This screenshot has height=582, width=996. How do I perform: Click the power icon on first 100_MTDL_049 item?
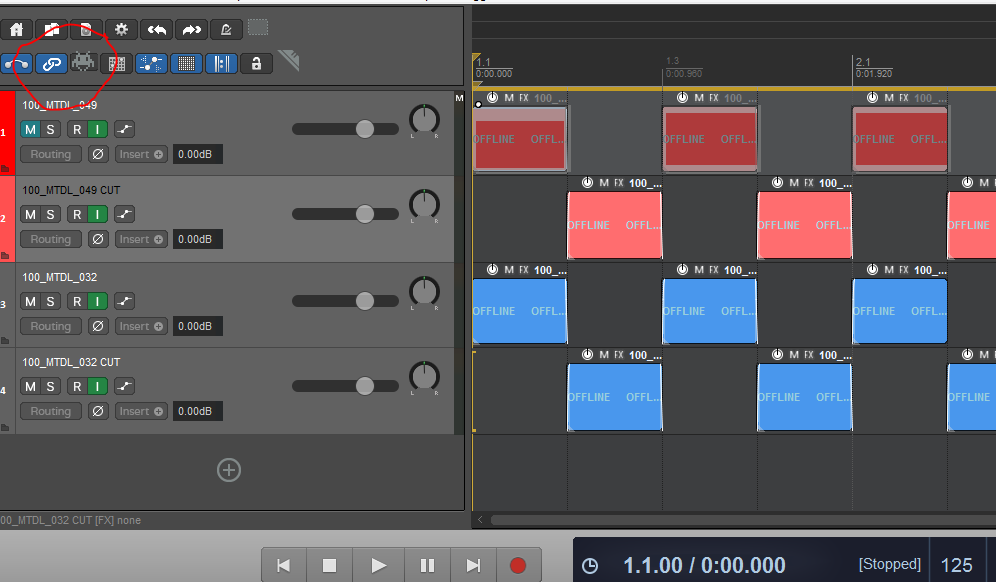coord(492,98)
